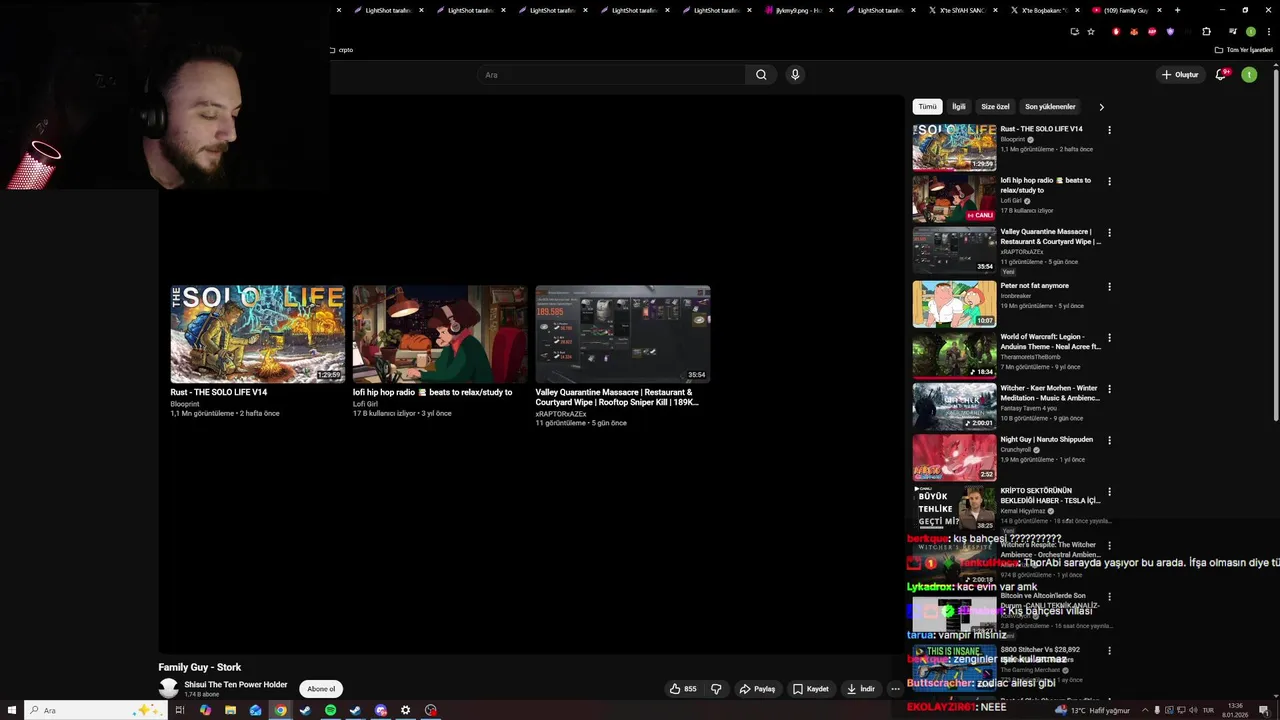Select the İlgili filter chip

pos(959,107)
